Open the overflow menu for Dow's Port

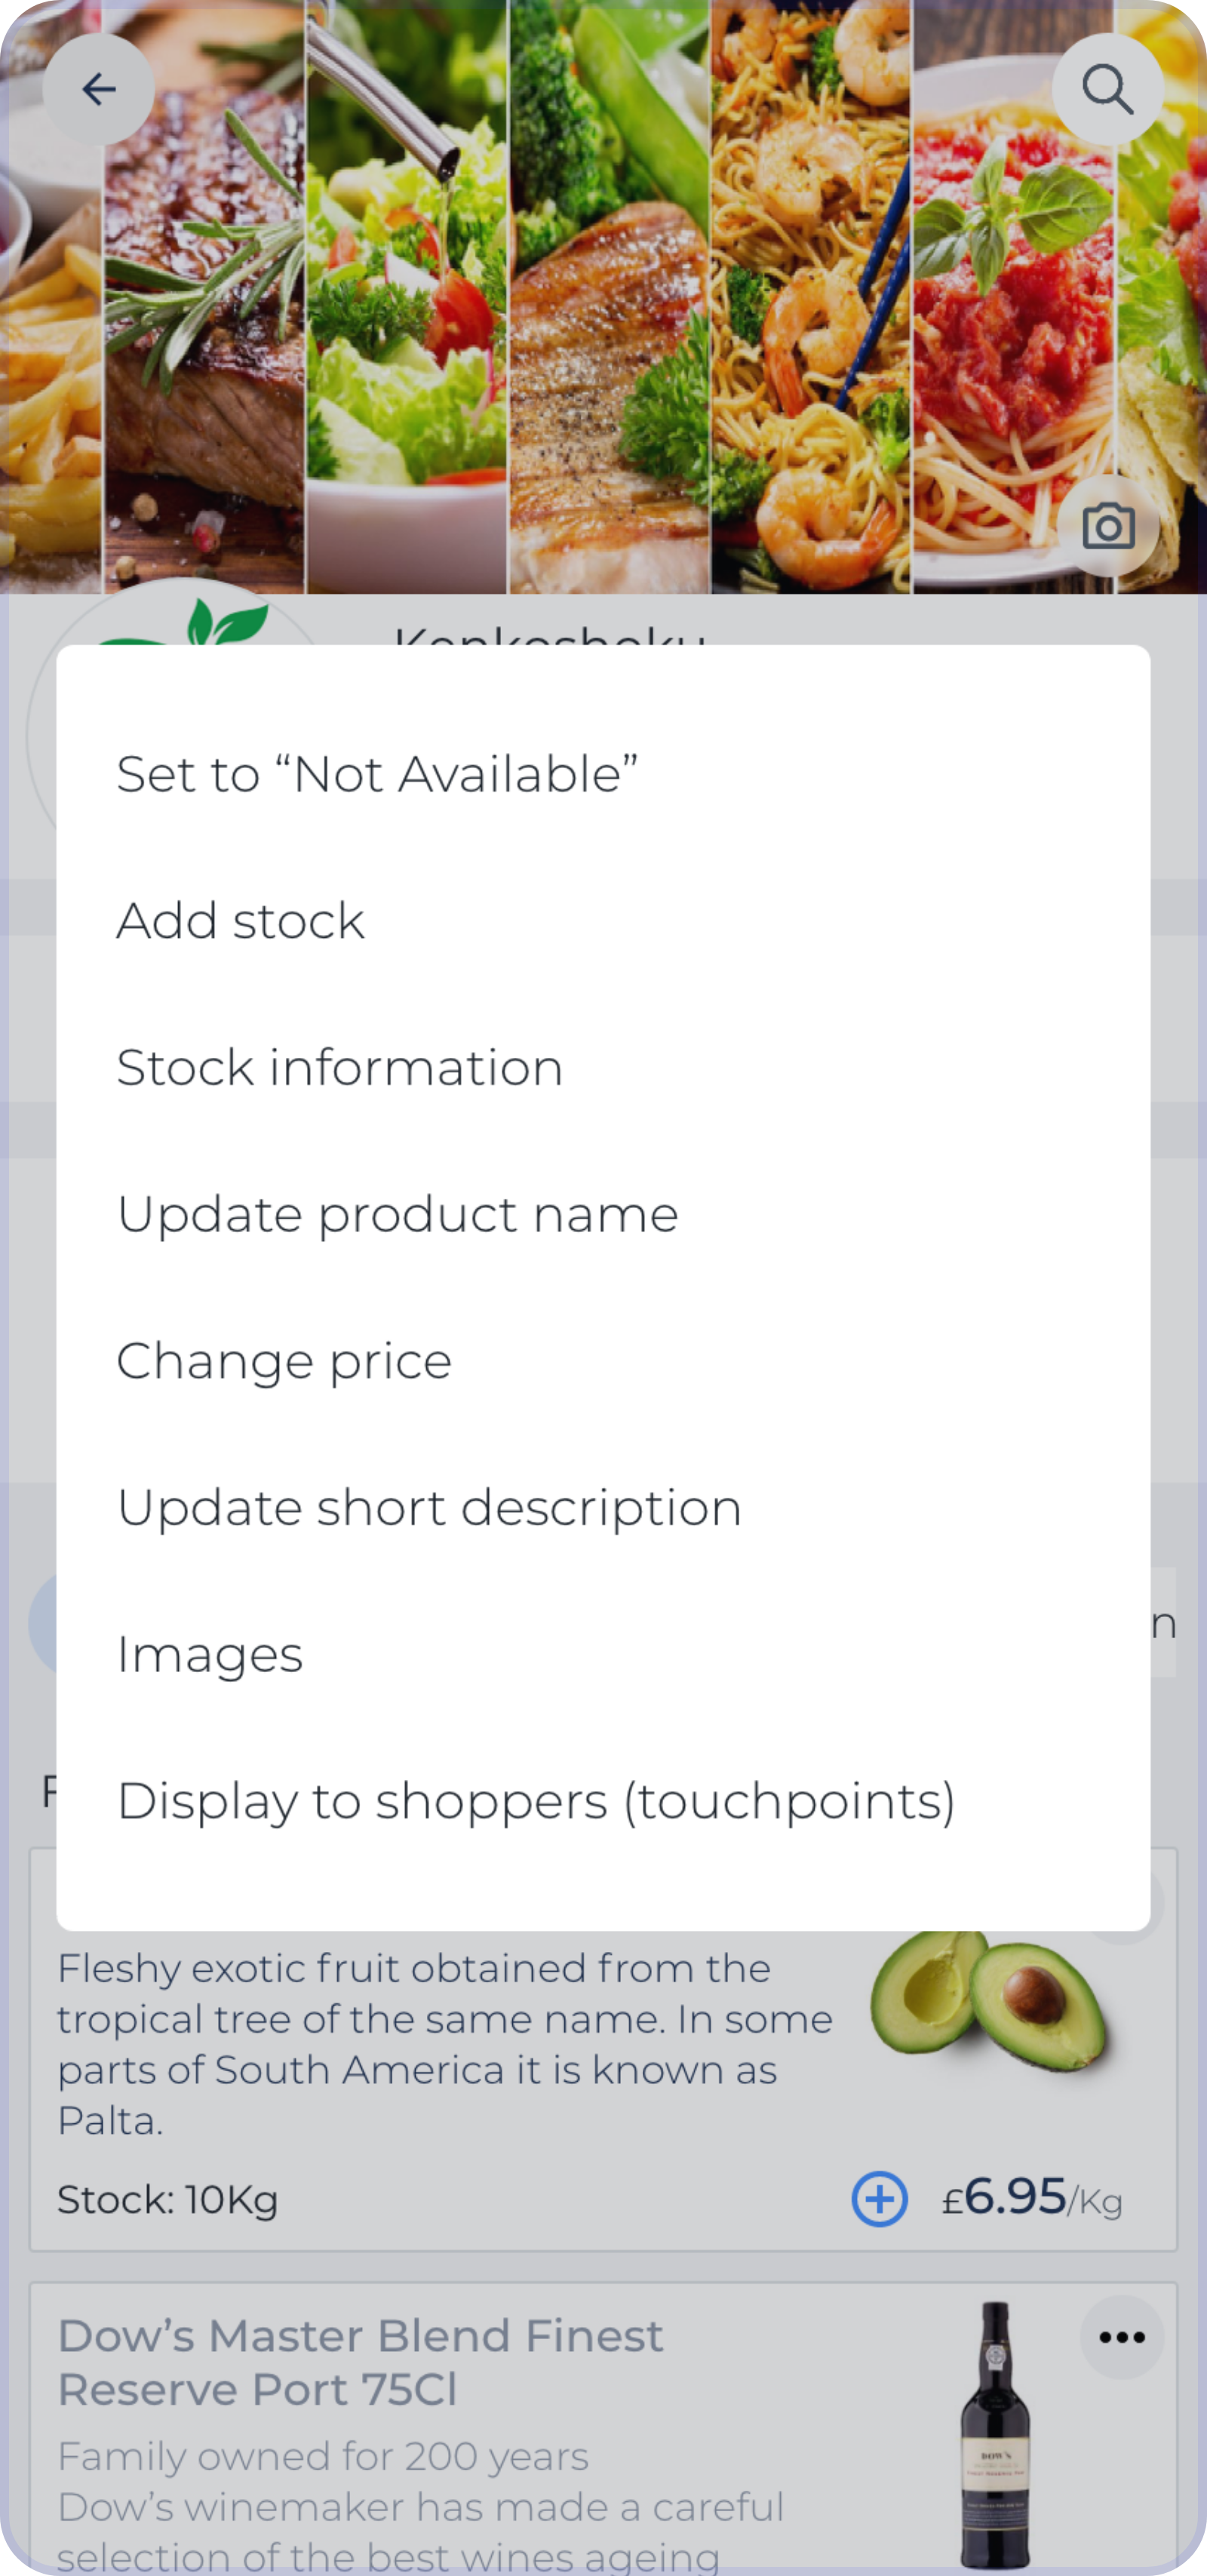point(1120,2337)
